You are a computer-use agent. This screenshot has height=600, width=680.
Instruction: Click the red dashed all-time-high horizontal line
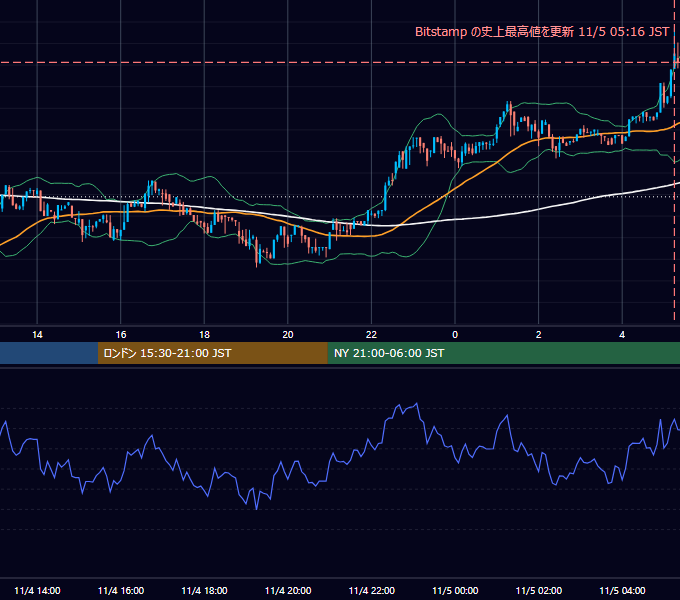point(338,62)
